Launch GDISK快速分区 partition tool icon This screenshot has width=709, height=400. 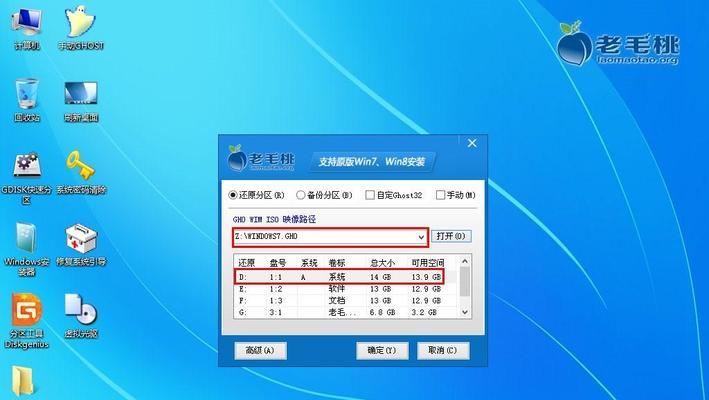(x=27, y=167)
